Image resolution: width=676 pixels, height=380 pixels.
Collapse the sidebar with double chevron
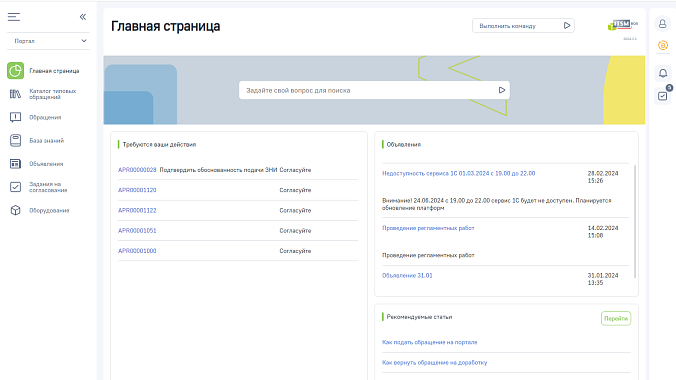[83, 17]
